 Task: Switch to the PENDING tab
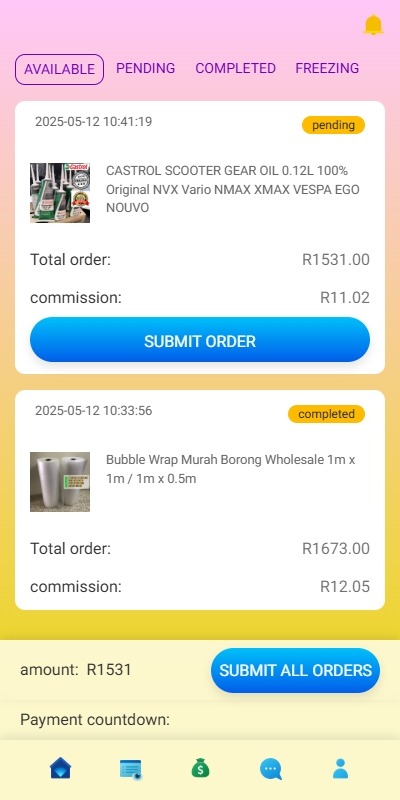click(145, 68)
